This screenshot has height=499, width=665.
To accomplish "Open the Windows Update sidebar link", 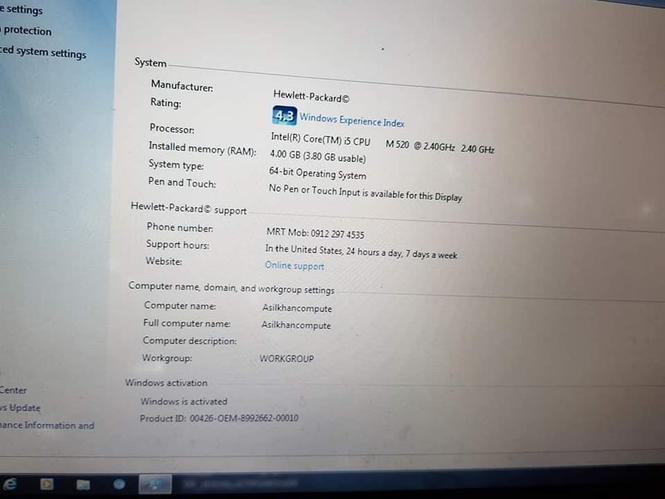I will (20, 407).
